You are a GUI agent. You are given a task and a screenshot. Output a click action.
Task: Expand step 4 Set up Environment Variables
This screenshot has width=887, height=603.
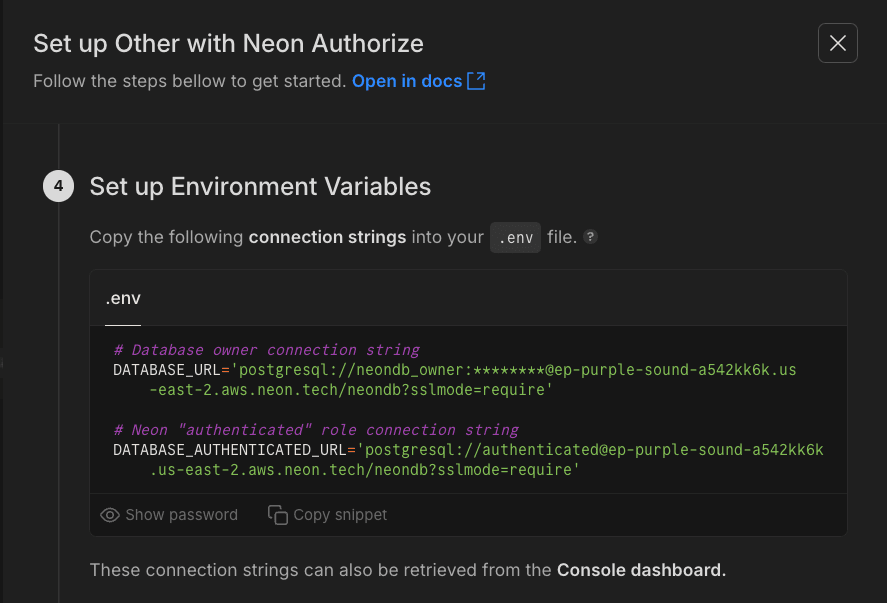[x=260, y=186]
